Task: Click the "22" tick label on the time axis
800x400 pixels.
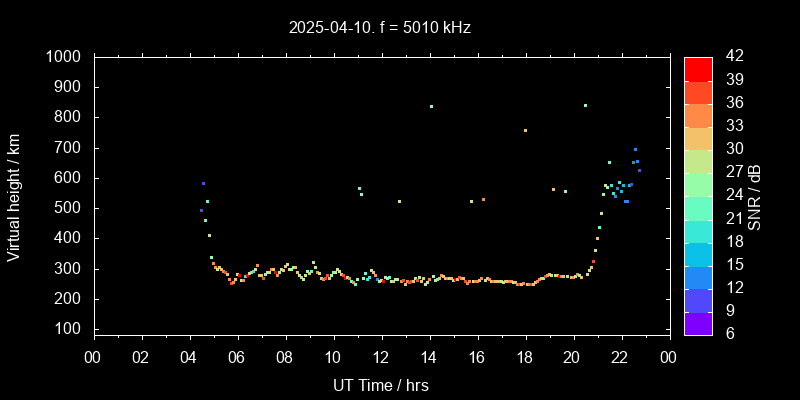Action: 620,357
